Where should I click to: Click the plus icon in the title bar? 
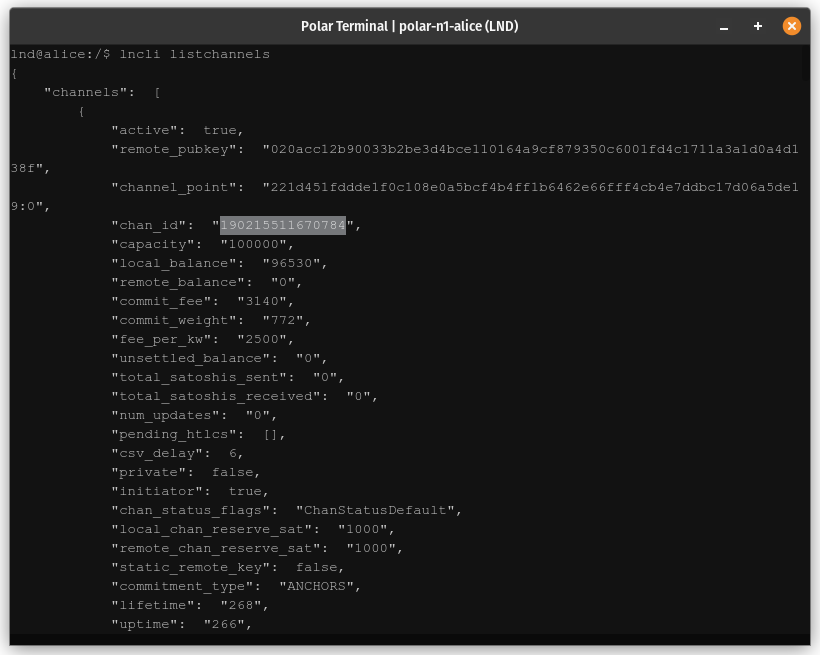point(757,26)
